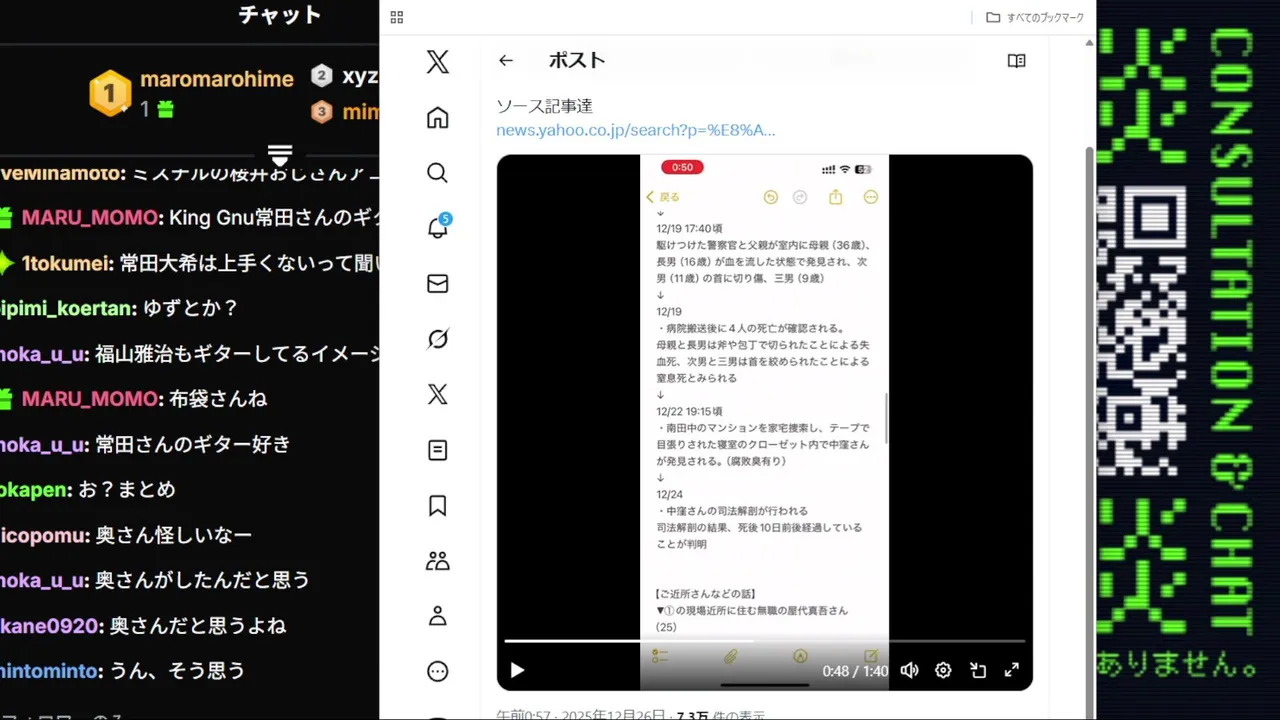
Task: Click the ソース記事達 post text
Action: [x=545, y=106]
